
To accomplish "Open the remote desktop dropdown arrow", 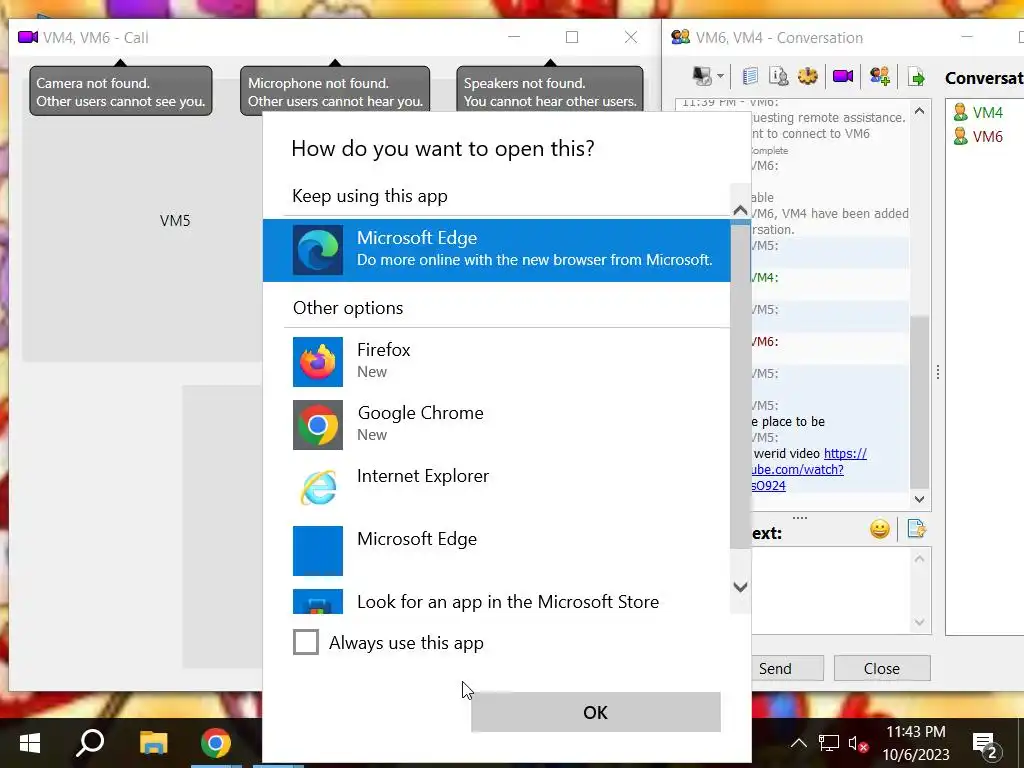I will coord(720,76).
